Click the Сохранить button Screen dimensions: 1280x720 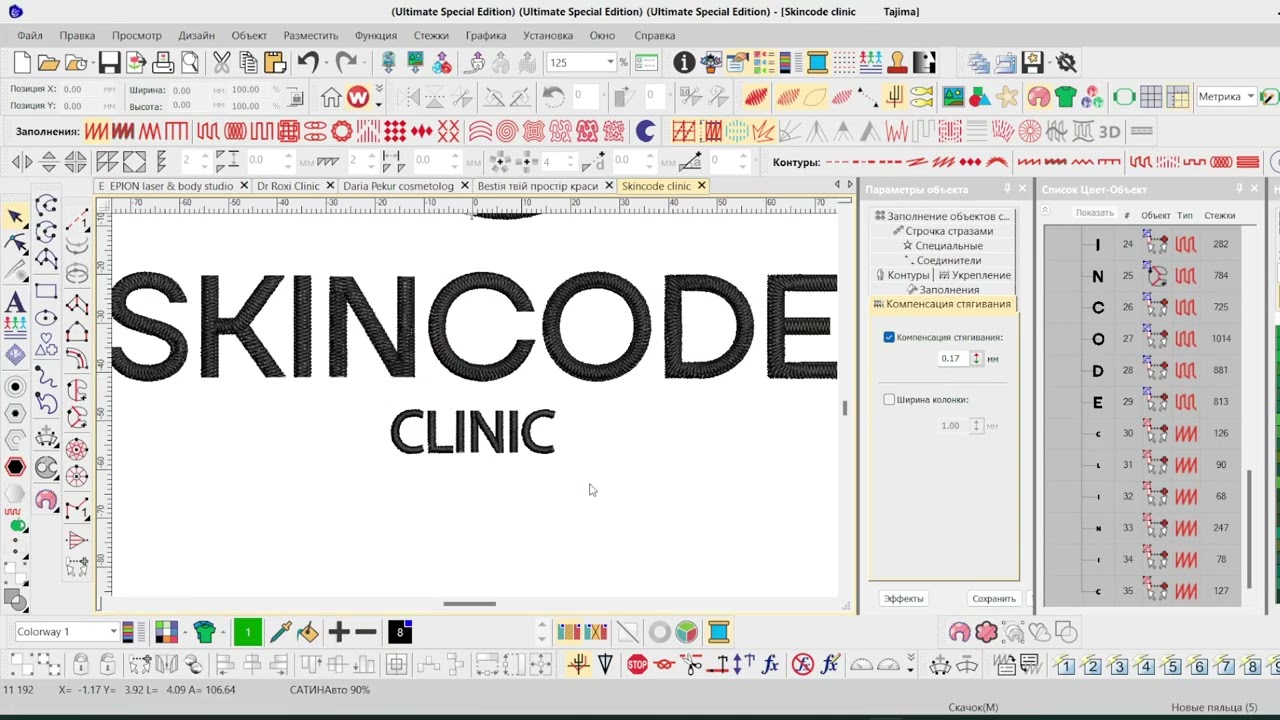click(x=994, y=598)
